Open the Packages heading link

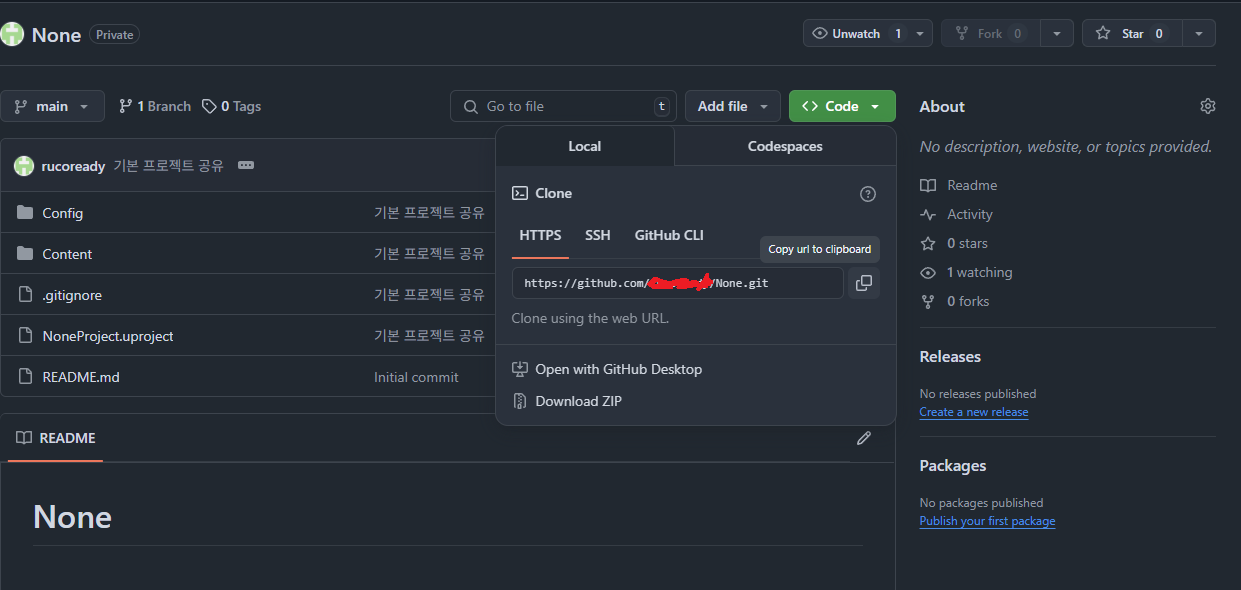tap(953, 466)
